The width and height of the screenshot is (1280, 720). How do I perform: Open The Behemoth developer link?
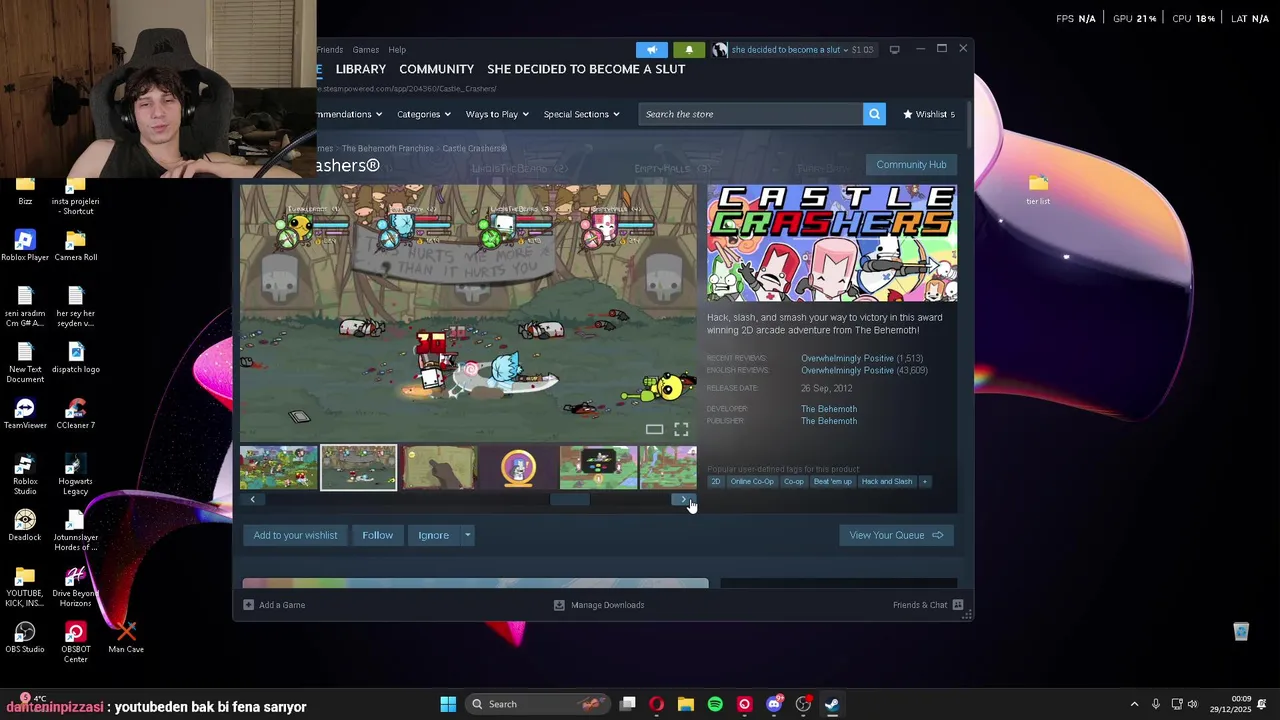(829, 409)
